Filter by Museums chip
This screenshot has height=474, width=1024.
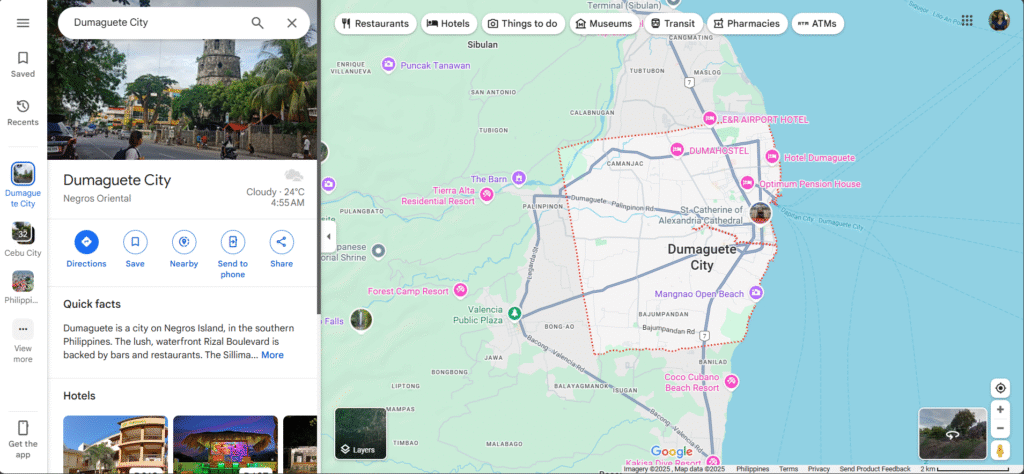605,24
